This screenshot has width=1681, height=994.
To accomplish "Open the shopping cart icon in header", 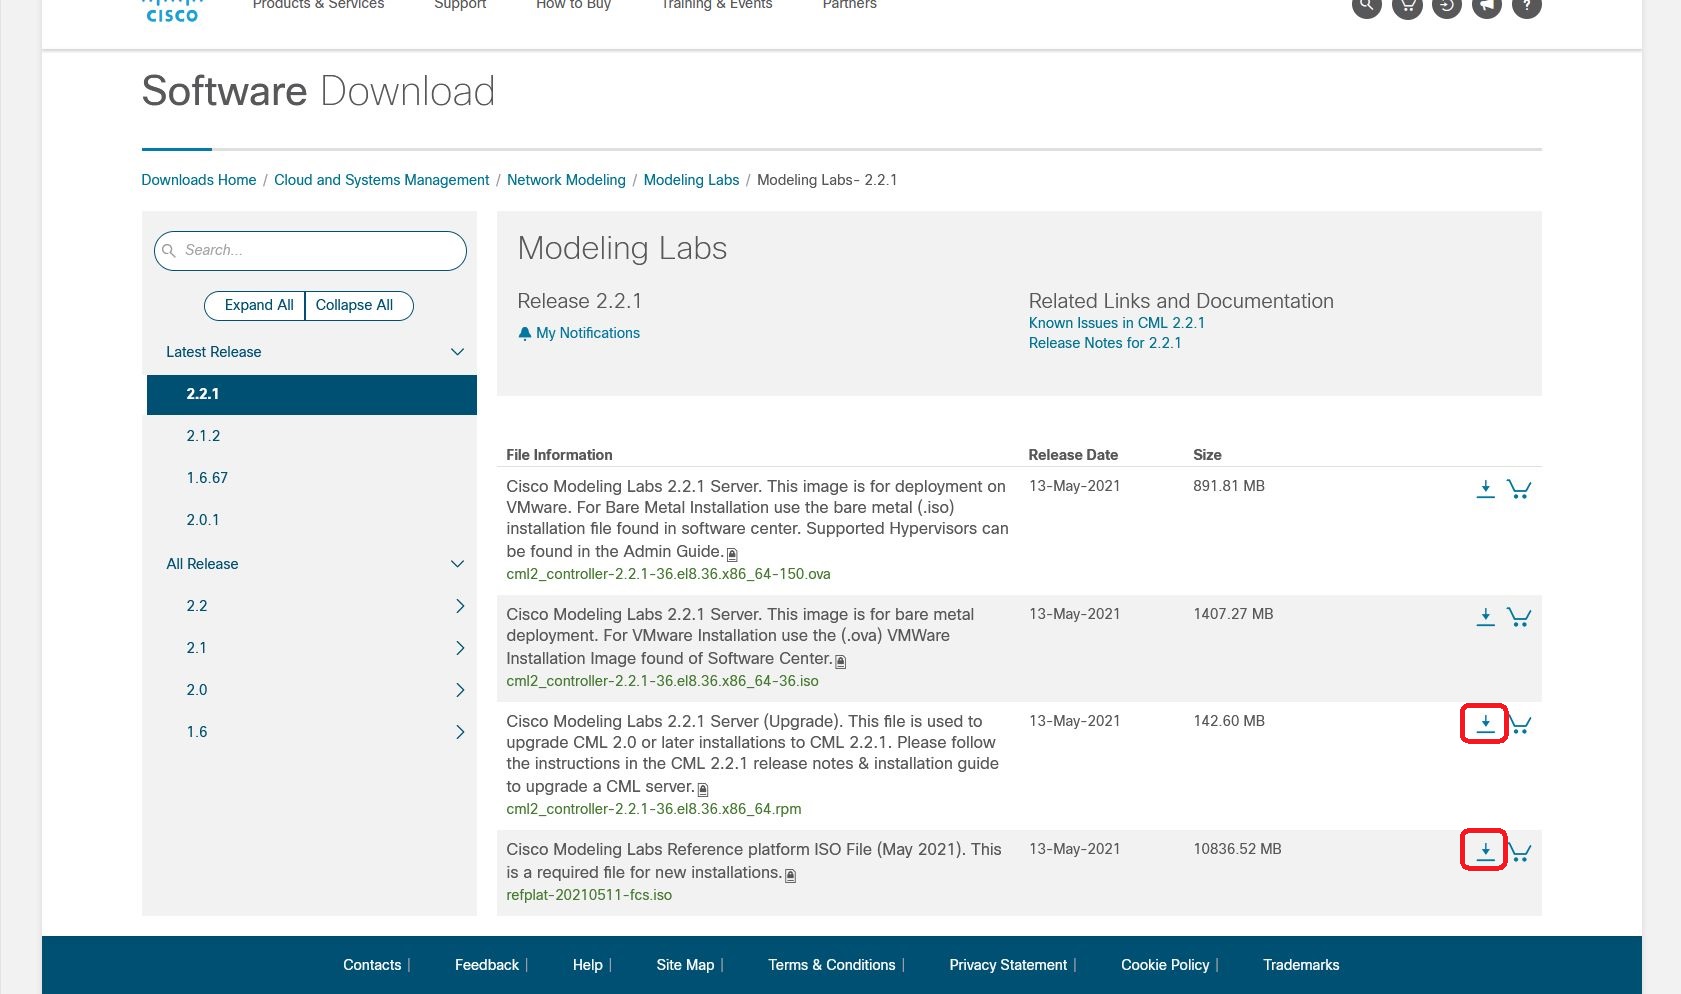I will [x=1407, y=6].
